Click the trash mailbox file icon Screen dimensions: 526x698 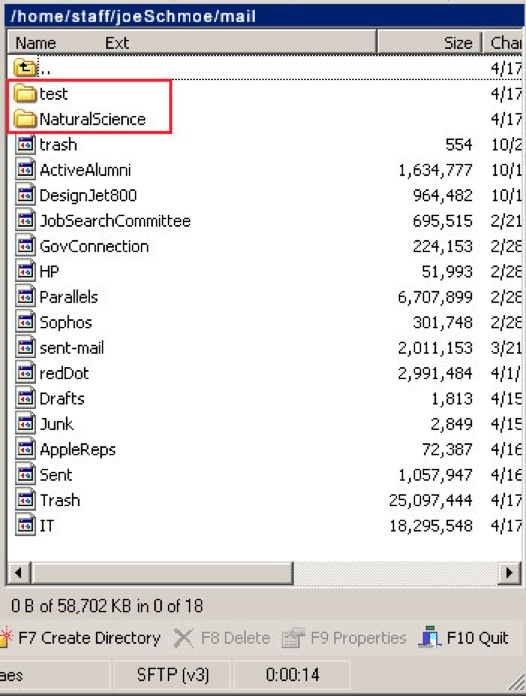click(x=25, y=145)
